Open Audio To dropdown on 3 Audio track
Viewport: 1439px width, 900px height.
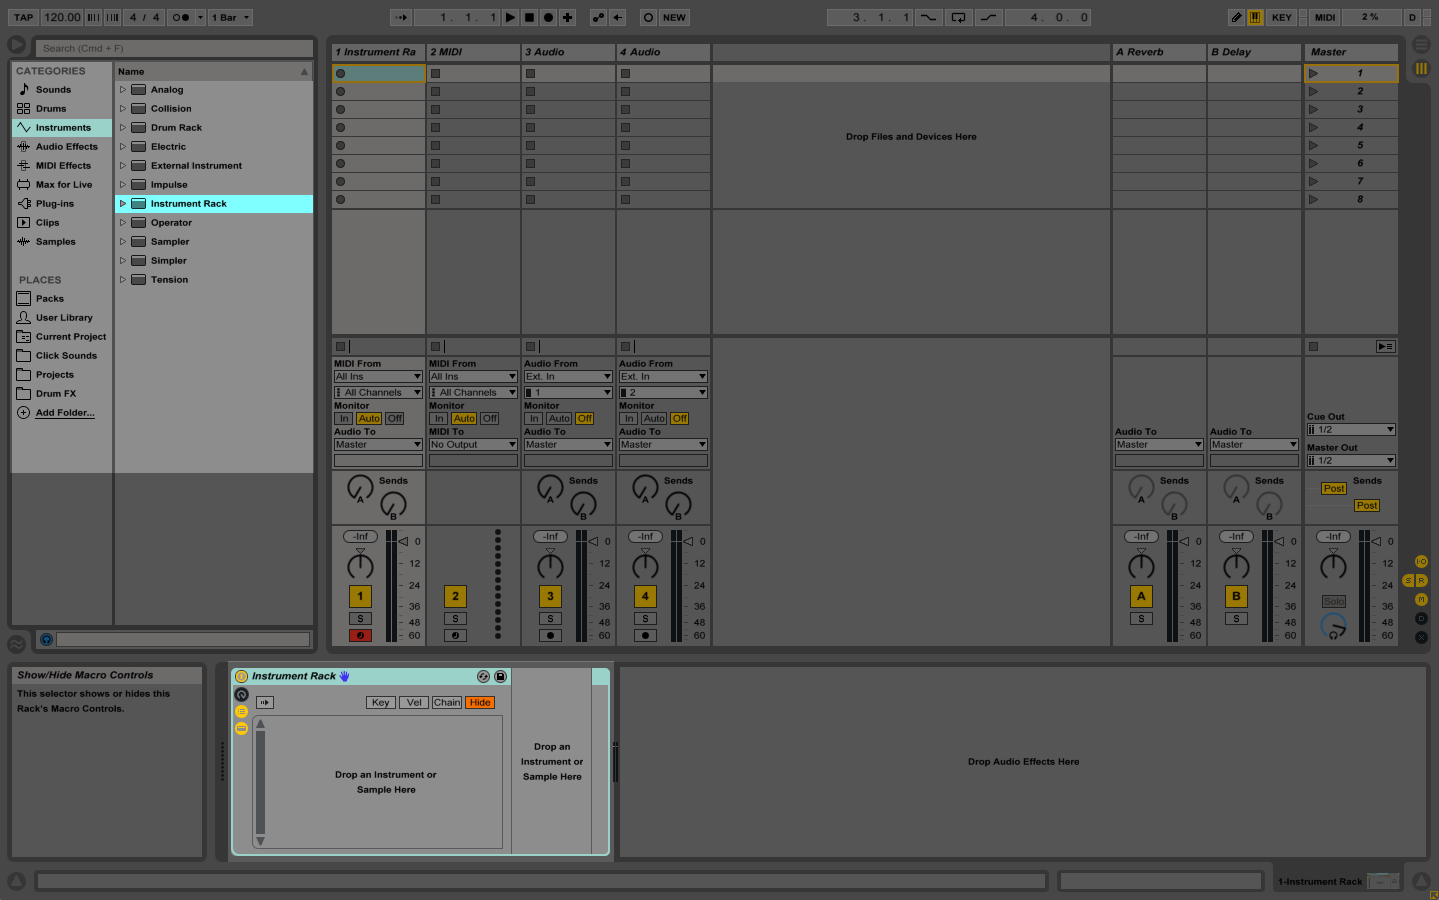click(x=568, y=445)
